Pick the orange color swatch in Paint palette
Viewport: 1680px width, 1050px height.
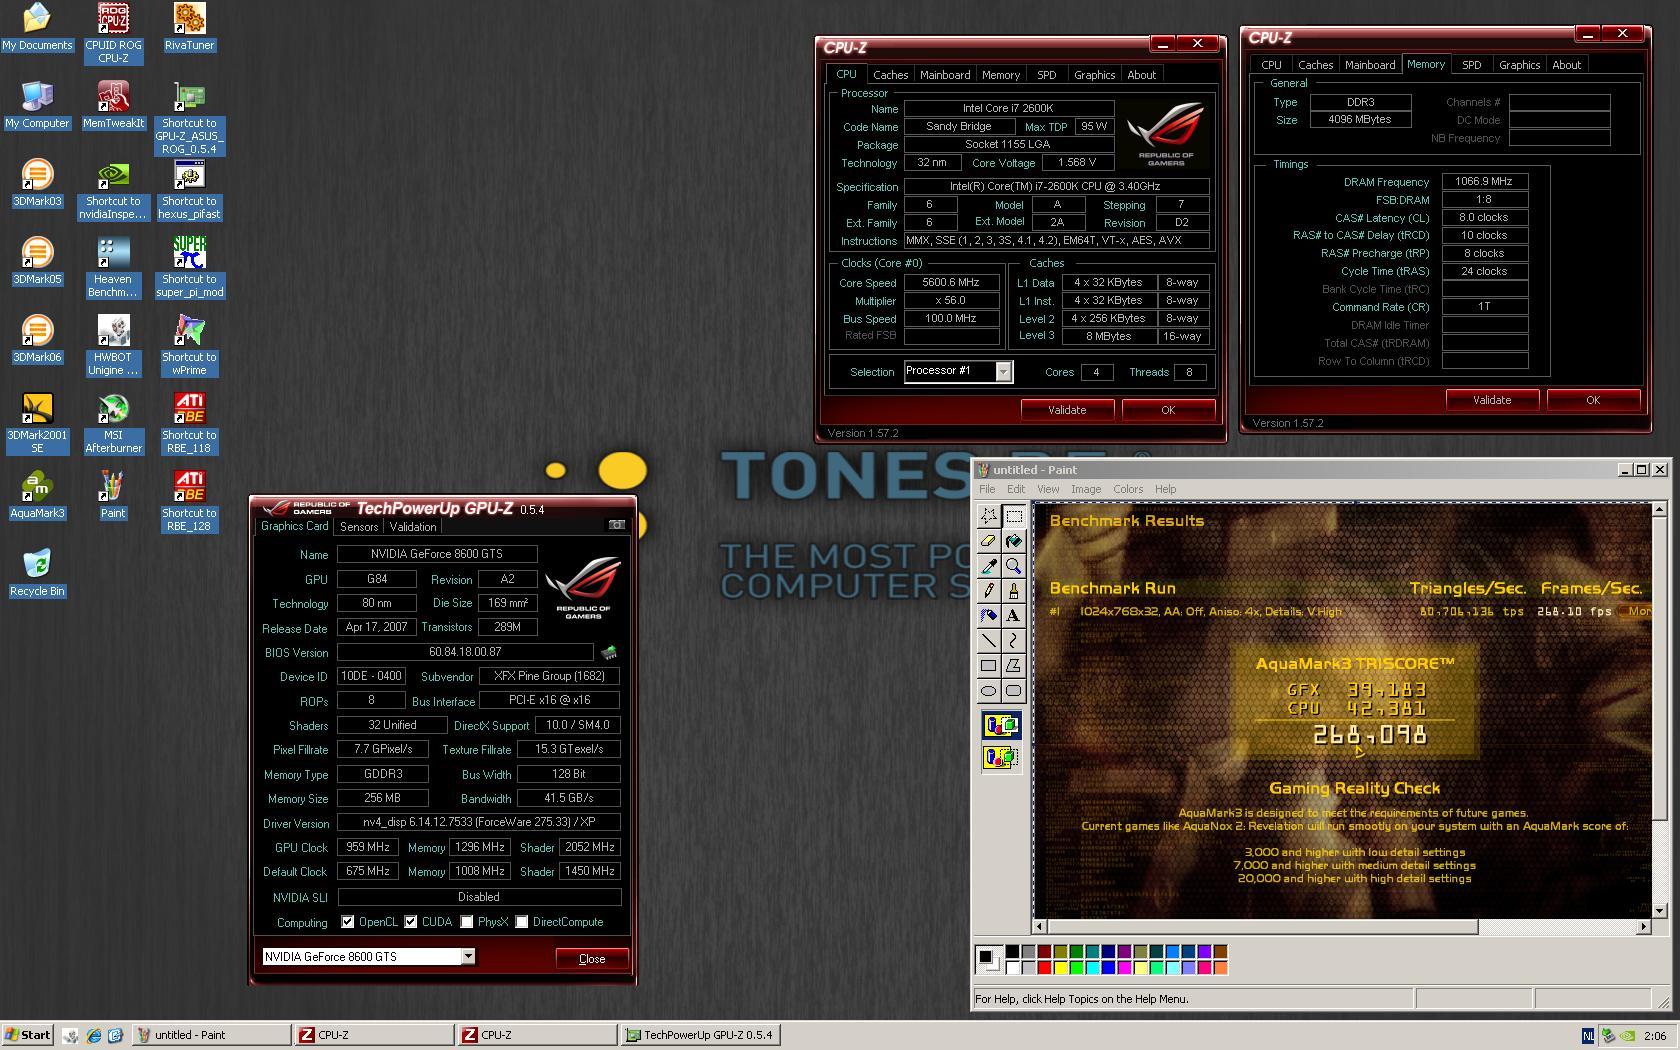(1220, 967)
